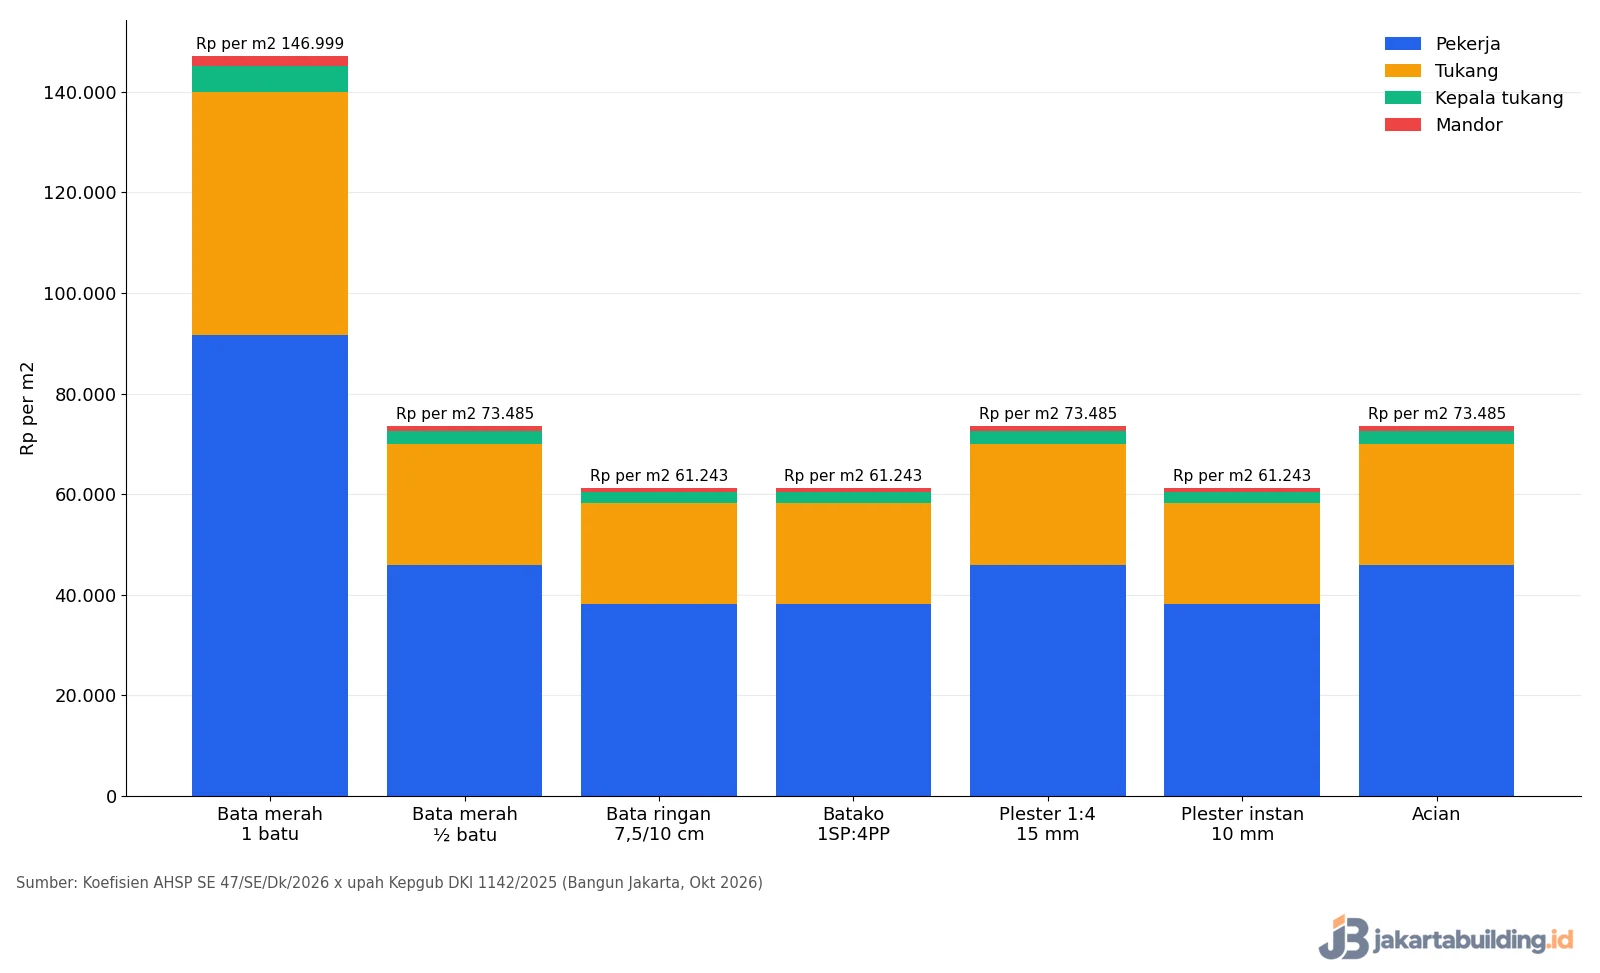The width and height of the screenshot is (1600, 973).
Task: Click the blue Pekerja segment of Plester instan bar
Action: pos(1242,700)
